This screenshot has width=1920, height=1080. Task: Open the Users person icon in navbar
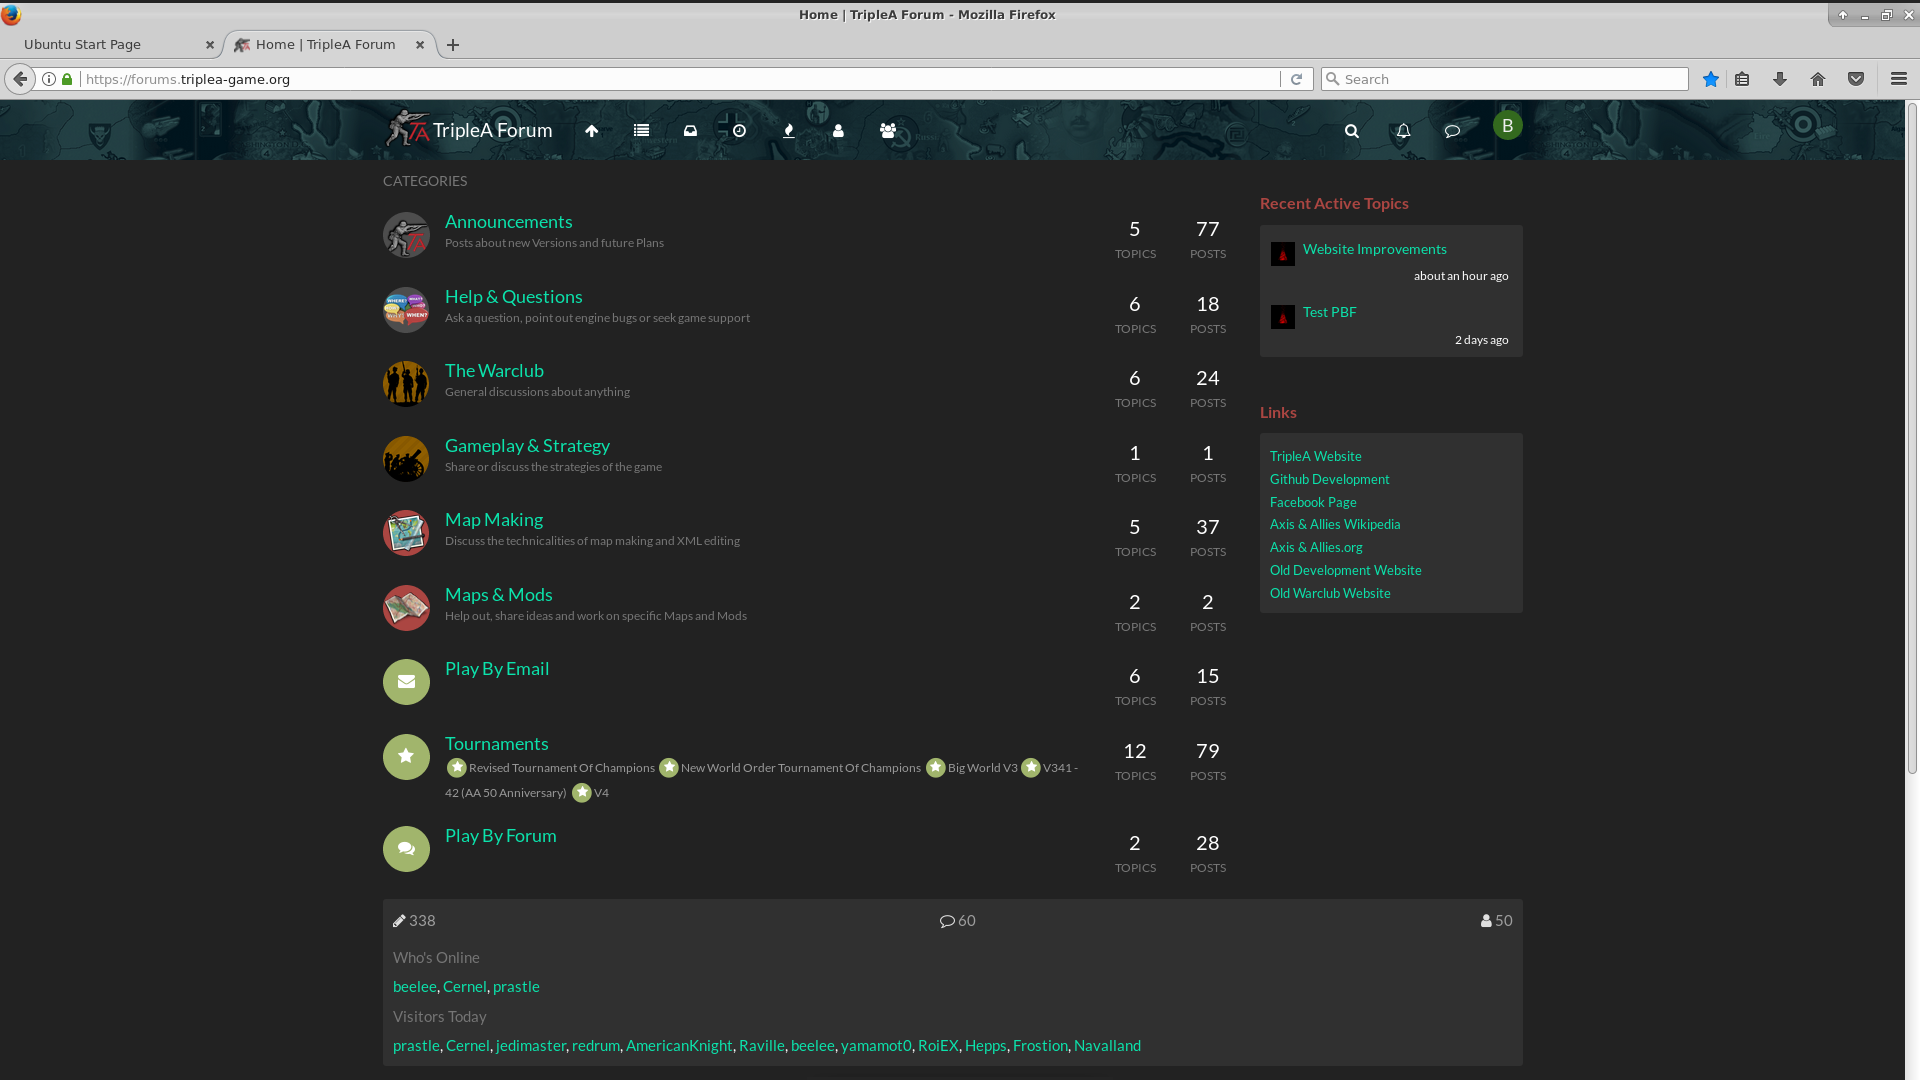pos(838,131)
